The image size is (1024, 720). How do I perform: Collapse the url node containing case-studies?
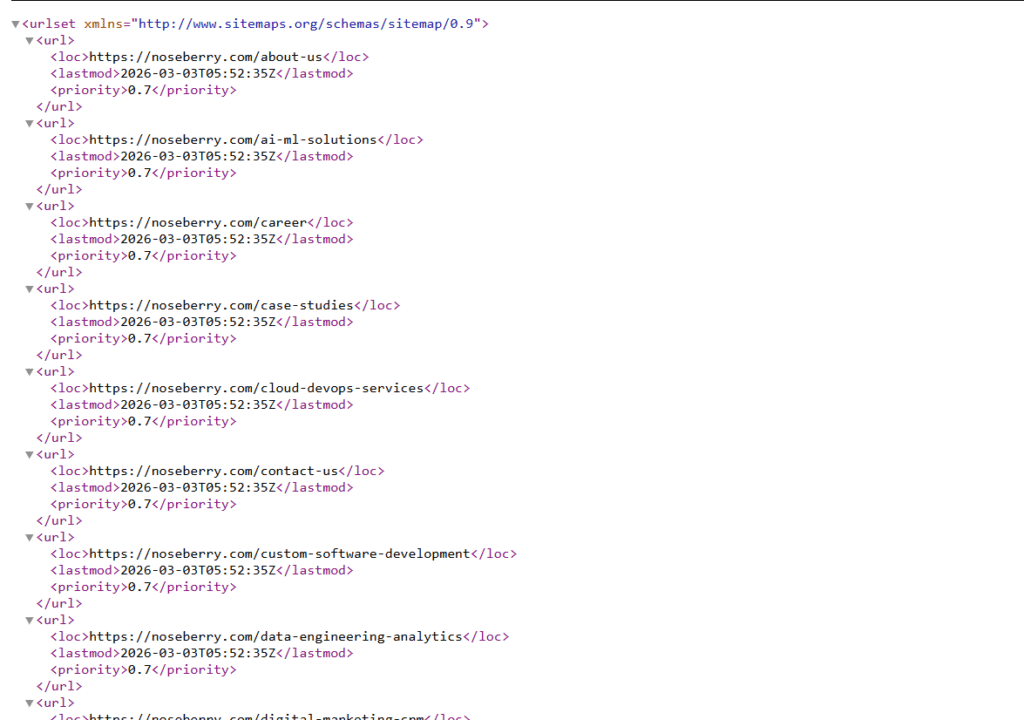(29, 289)
